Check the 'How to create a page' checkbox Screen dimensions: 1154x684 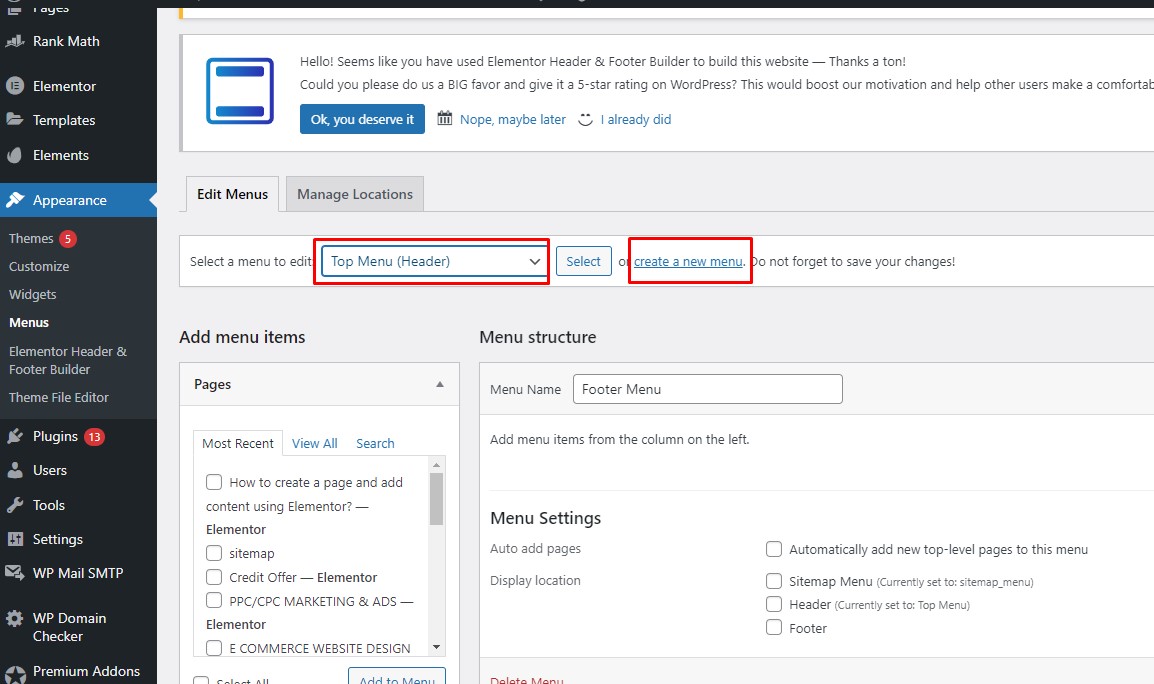pyautogui.click(x=214, y=482)
